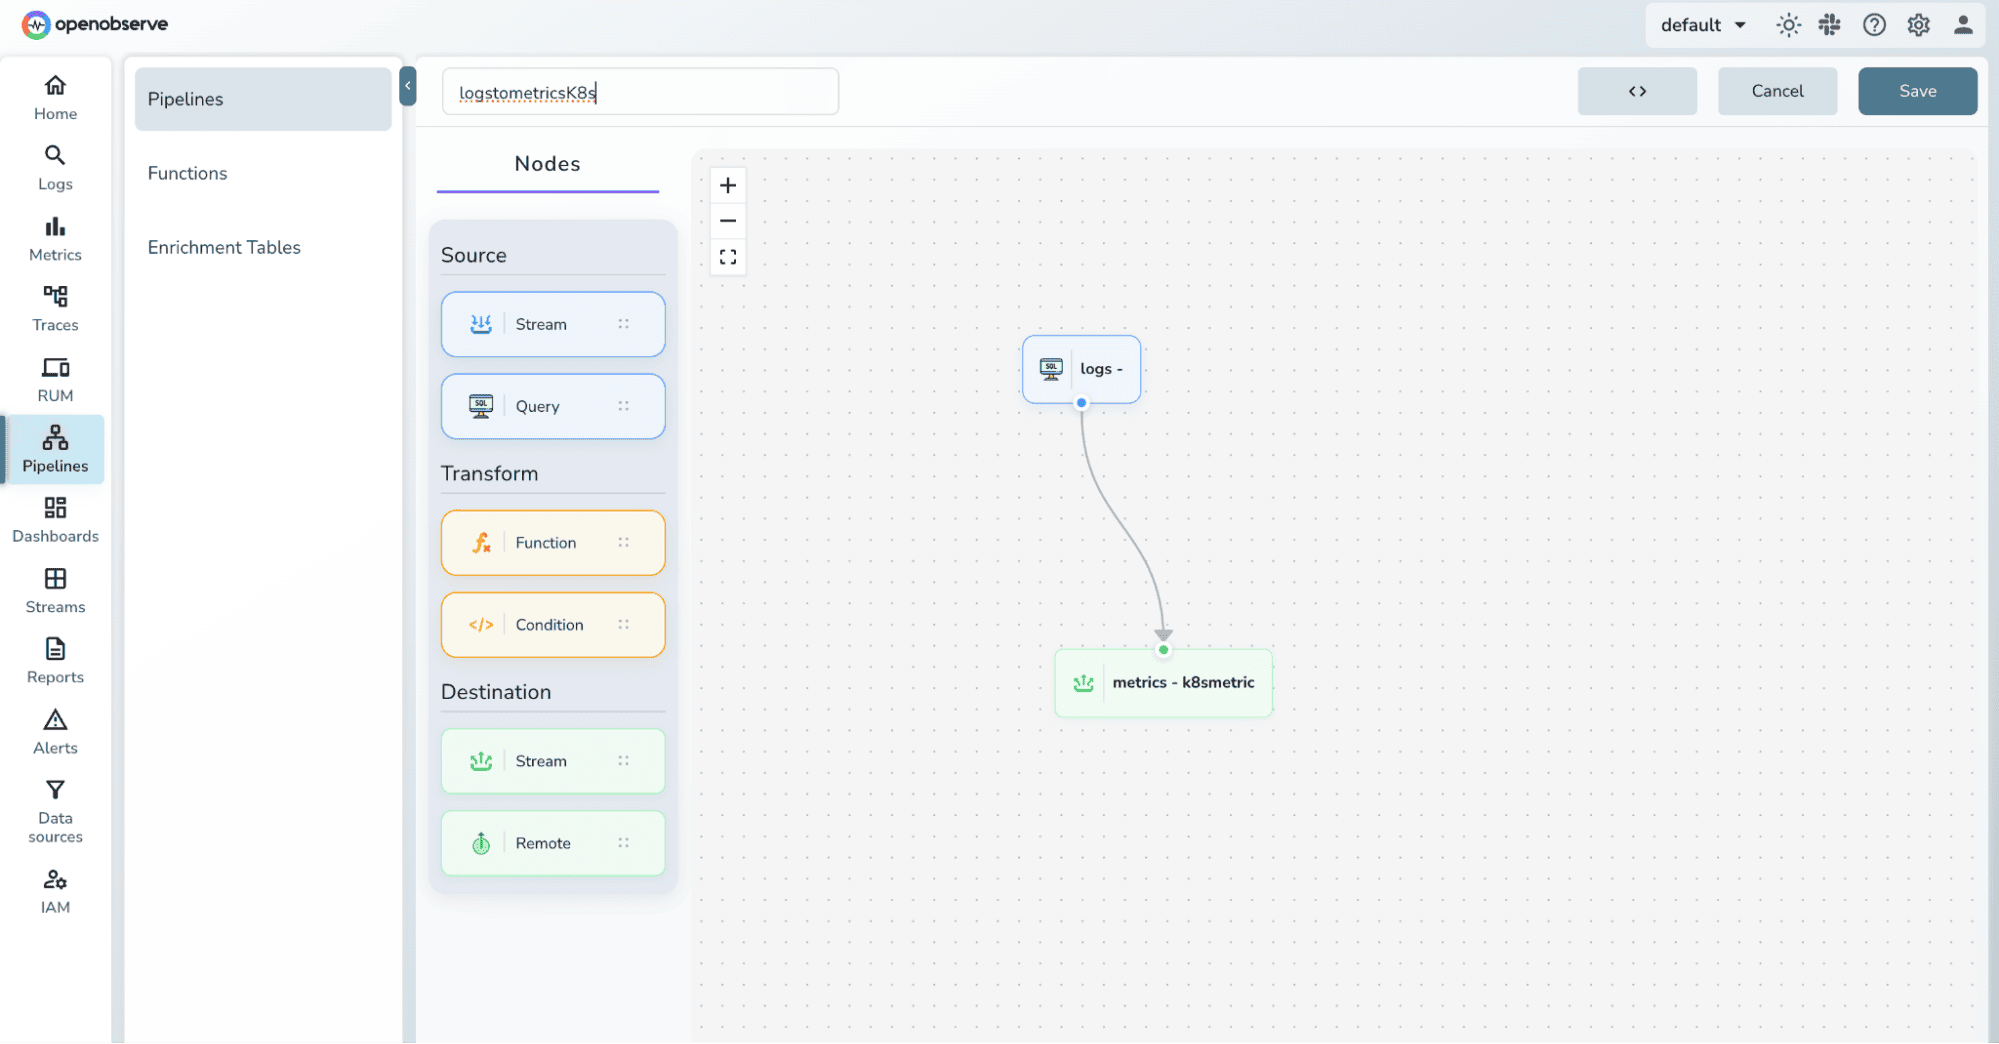Select the Alerts icon
1999x1044 pixels.
[x=55, y=731]
